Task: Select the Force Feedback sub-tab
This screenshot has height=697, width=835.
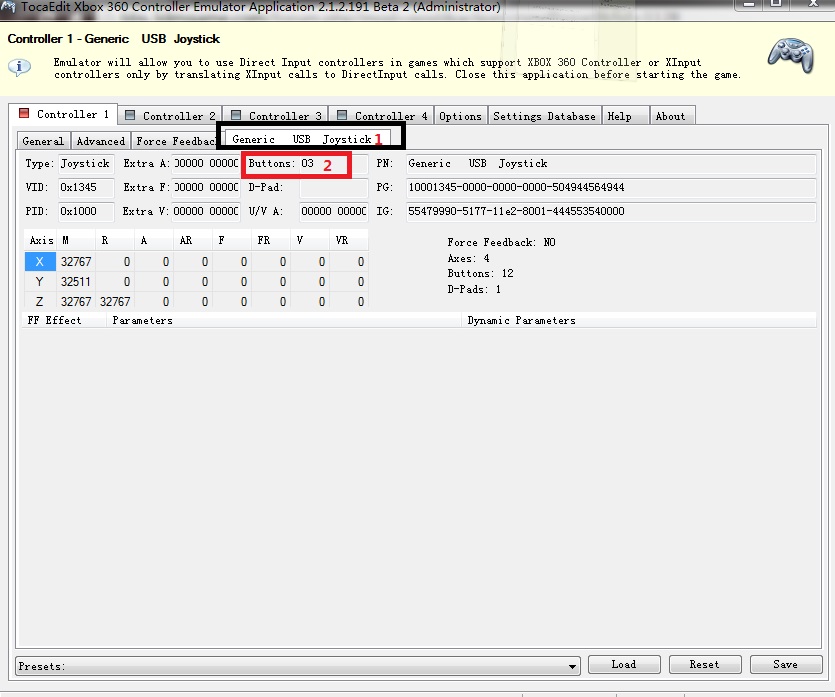Action: click(175, 141)
